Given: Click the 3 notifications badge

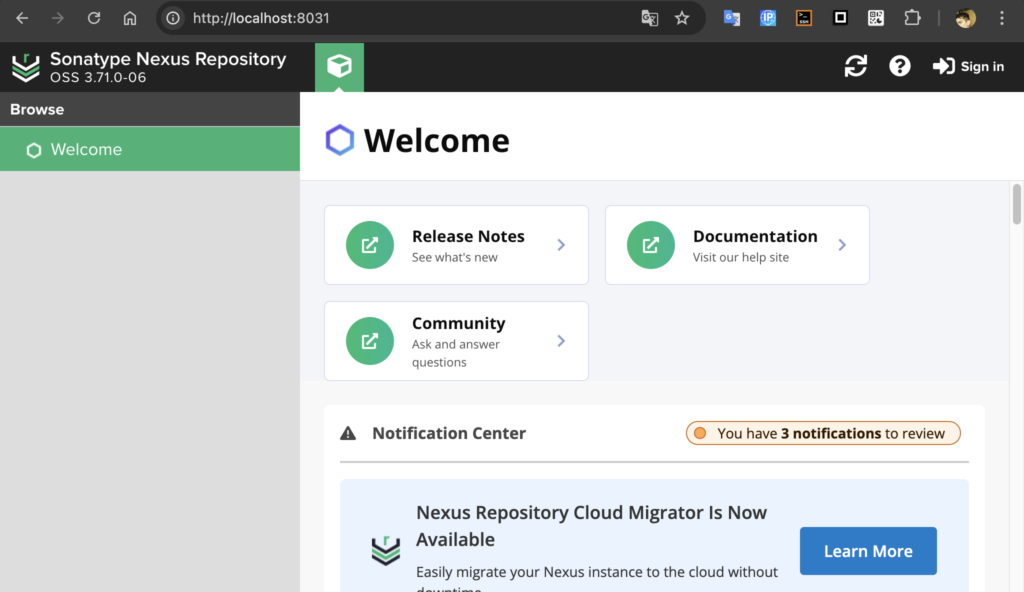Looking at the screenshot, I should 823,433.
